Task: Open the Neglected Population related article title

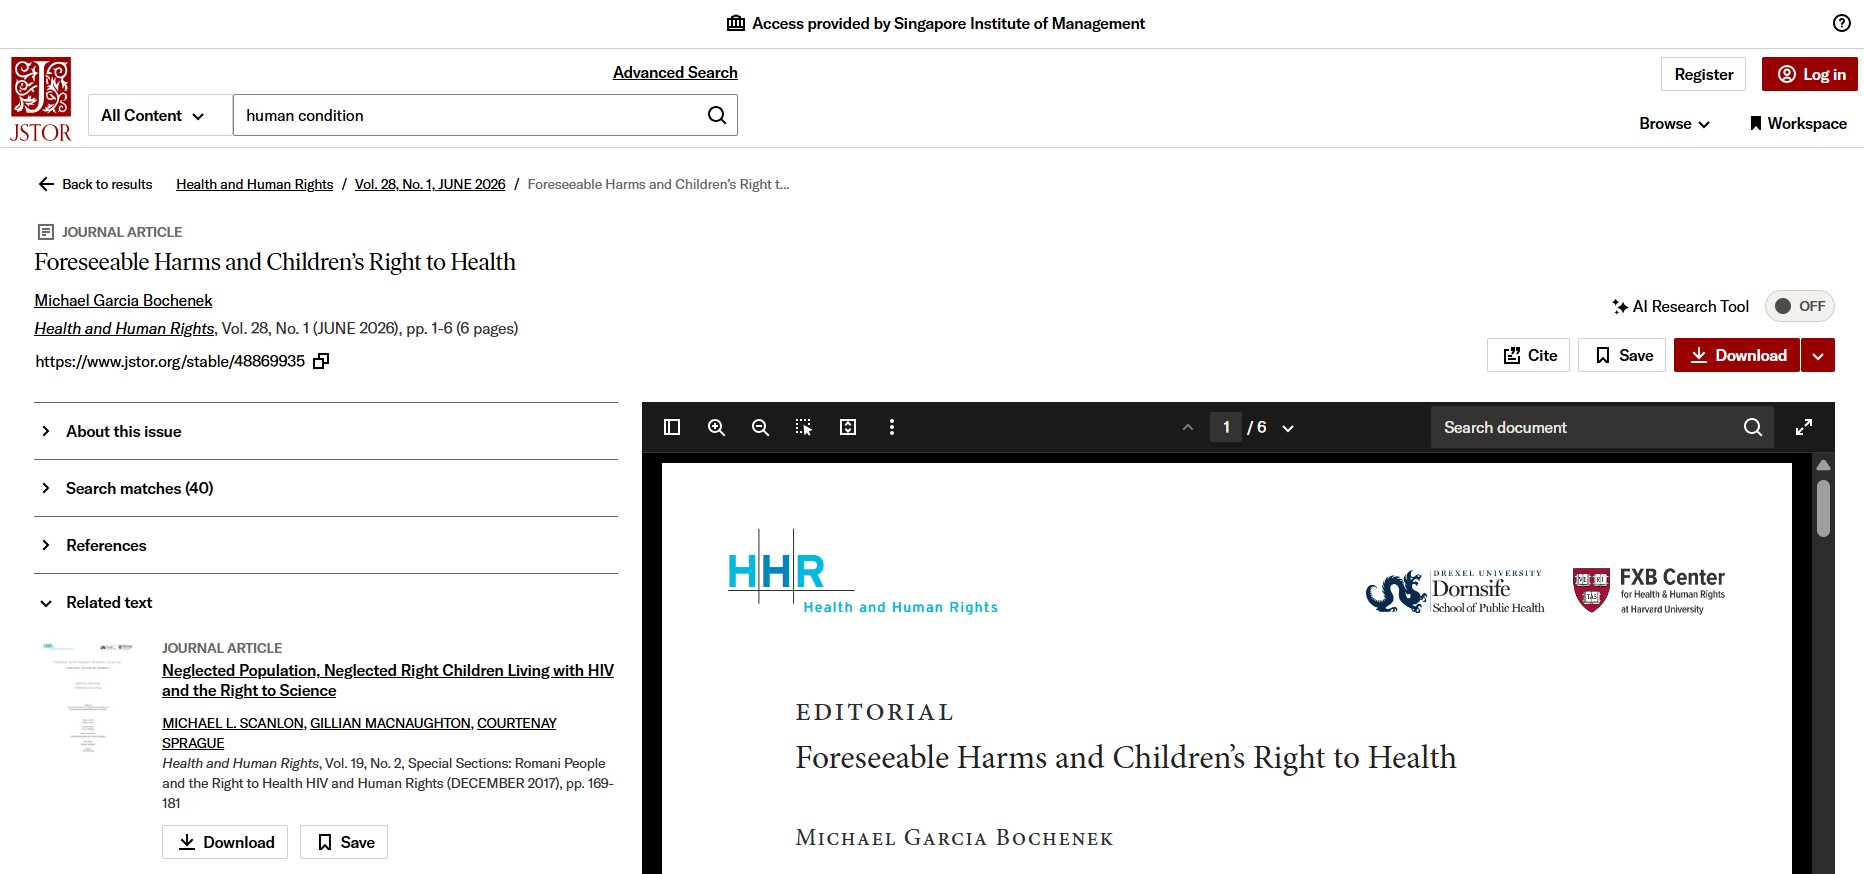Action: point(388,680)
